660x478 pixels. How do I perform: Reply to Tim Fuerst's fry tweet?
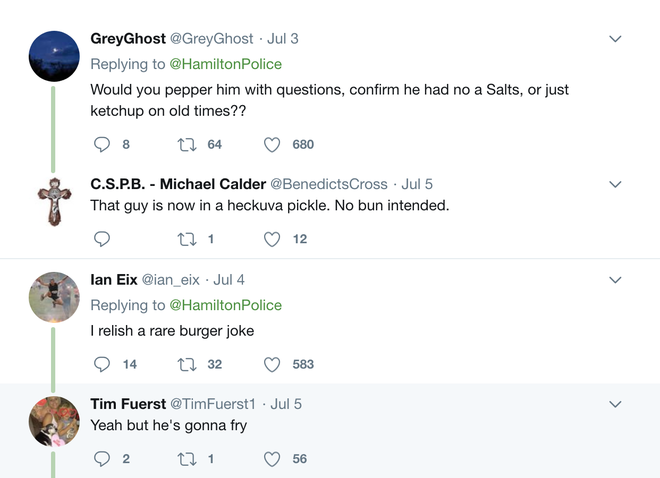pos(101,459)
